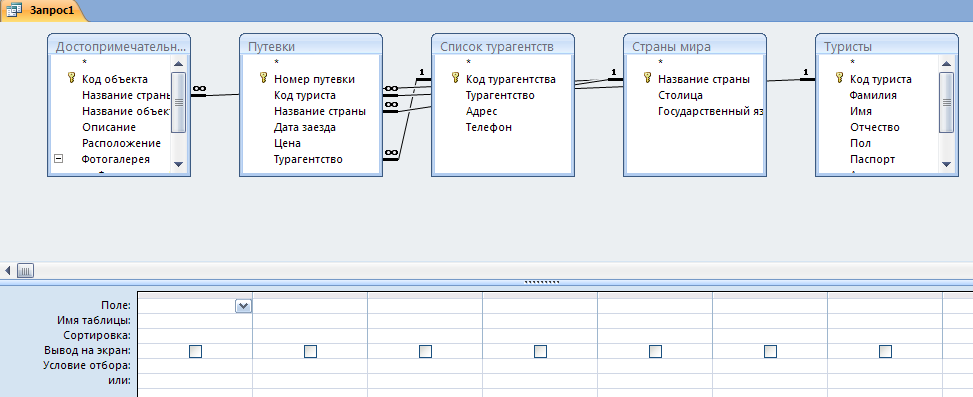This screenshot has width=973, height=397.
Task: Click first column или criteria cell
Action: [195, 381]
